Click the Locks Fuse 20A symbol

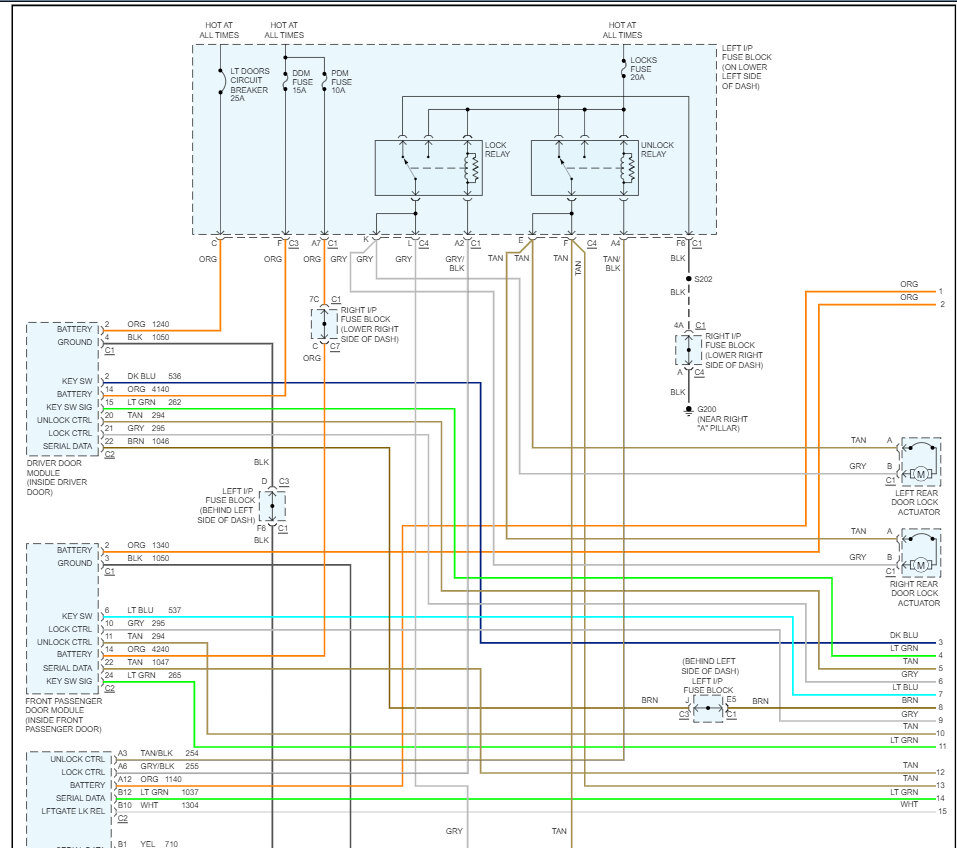(623, 68)
